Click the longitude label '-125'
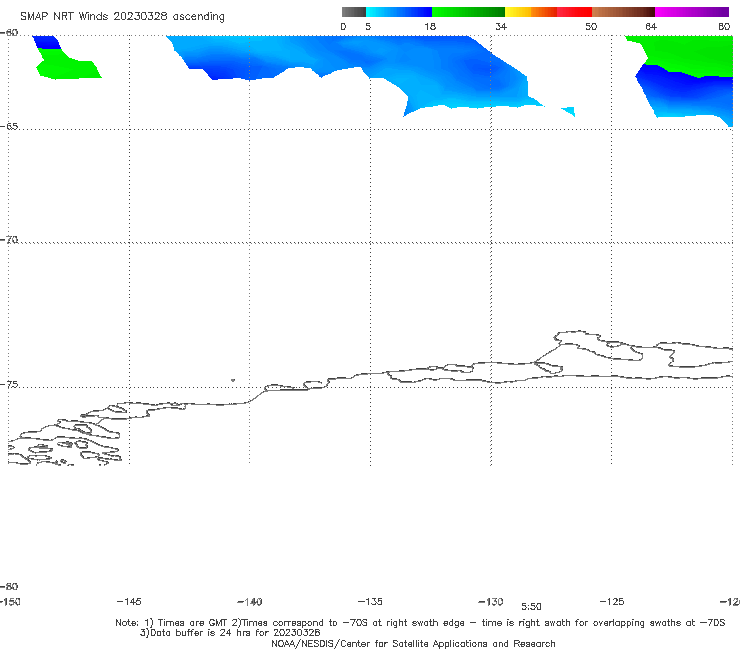This screenshot has height=650, width=740. [x=612, y=601]
